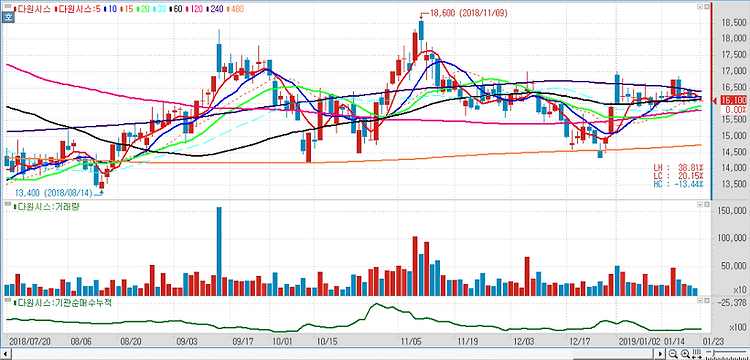Screen dimensions: 750x360
Task: Click the 2019/01/02 date axis label
Action: pyautogui.click(x=639, y=341)
